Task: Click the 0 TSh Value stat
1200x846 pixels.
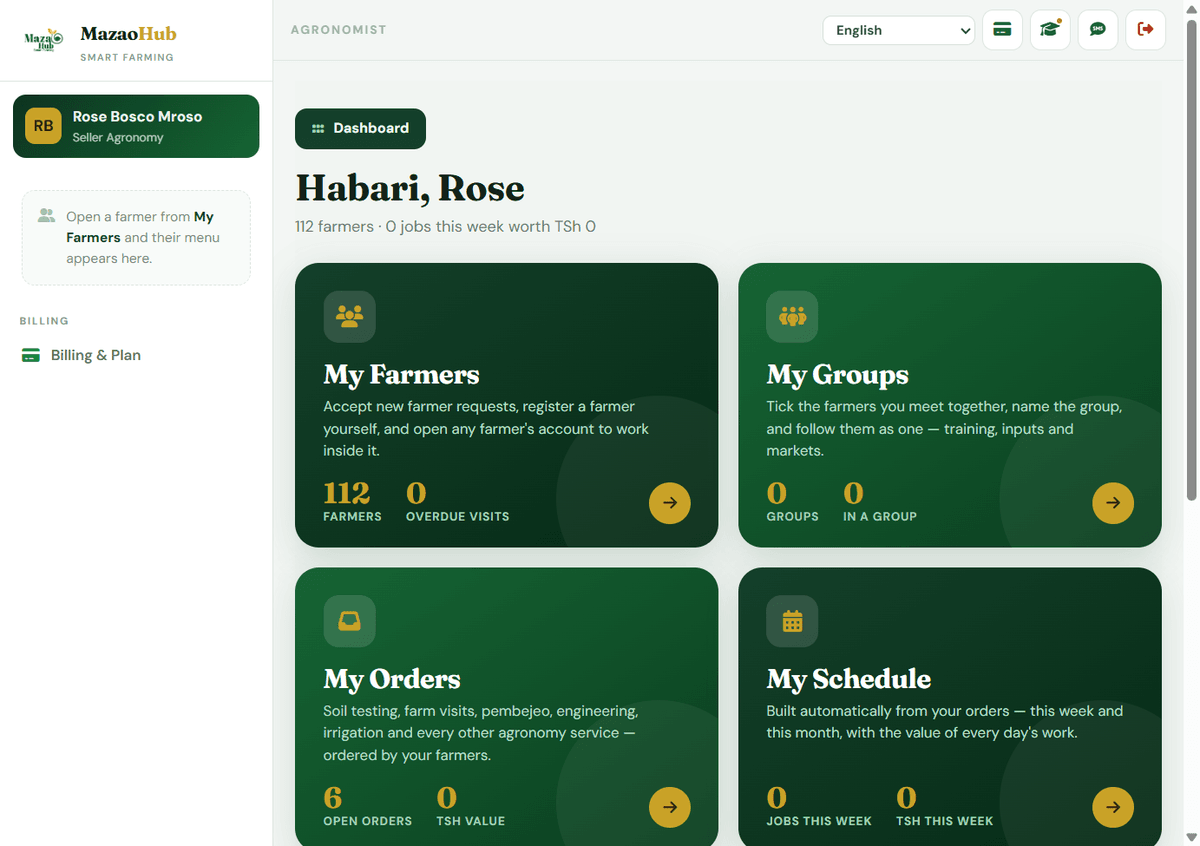Action: [470, 806]
